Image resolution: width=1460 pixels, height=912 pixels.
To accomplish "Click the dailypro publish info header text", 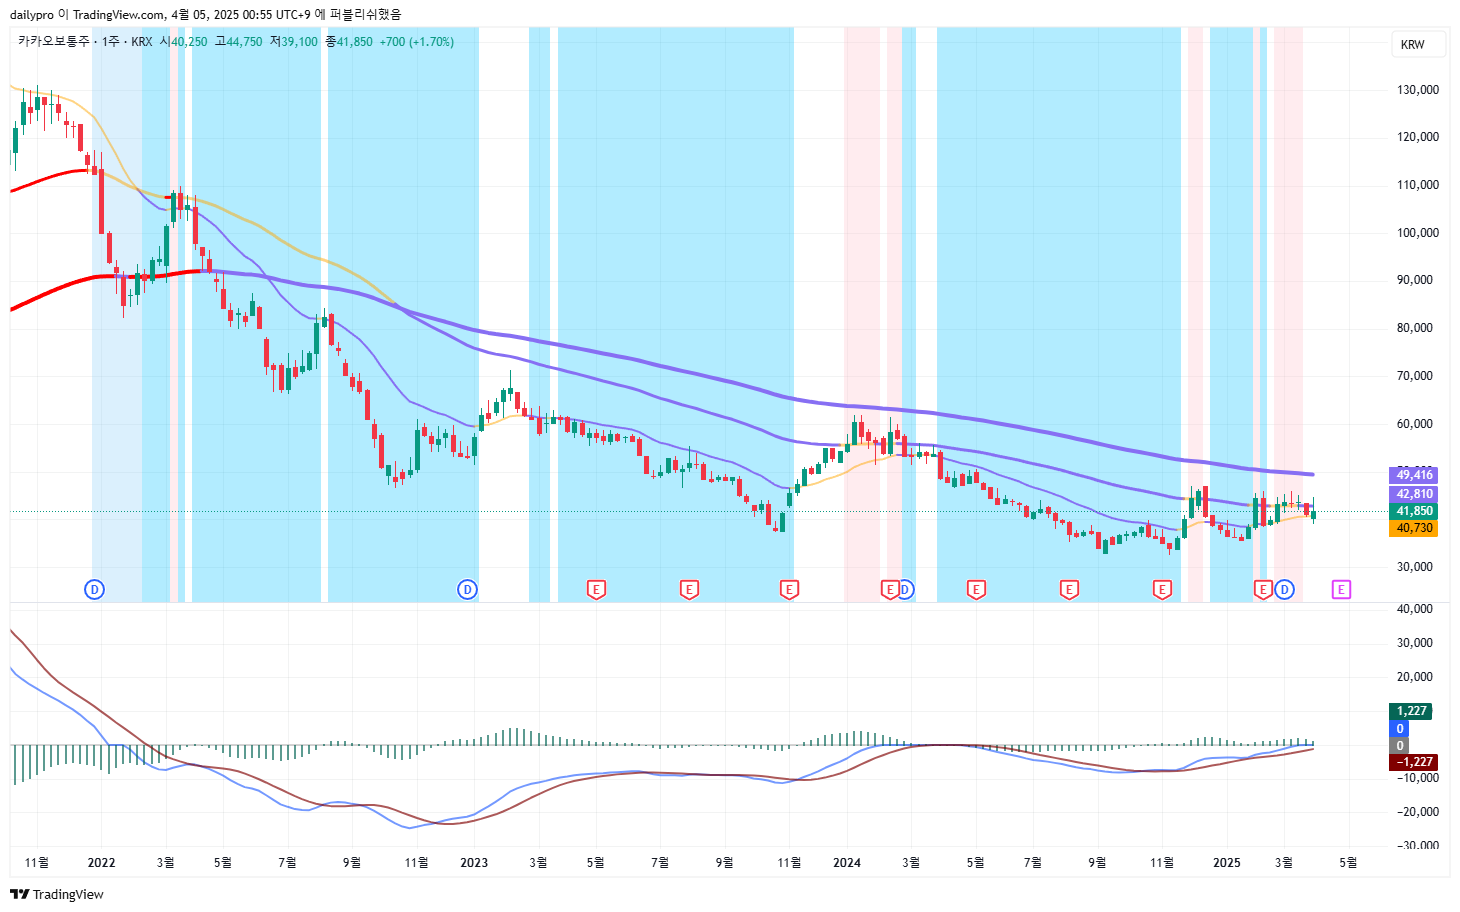I will [205, 14].
